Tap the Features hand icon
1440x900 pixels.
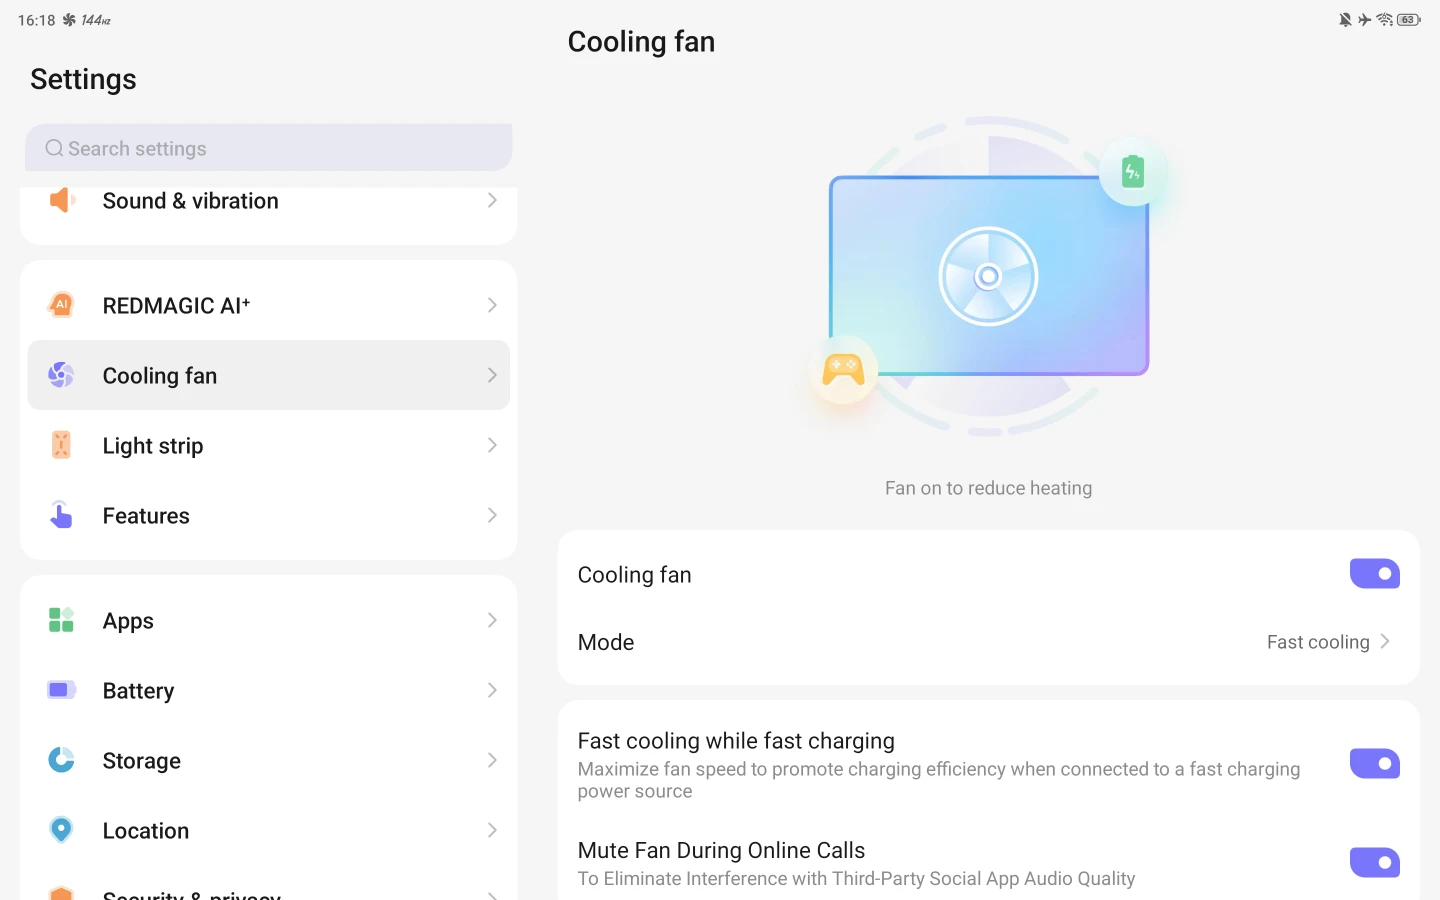[61, 515]
